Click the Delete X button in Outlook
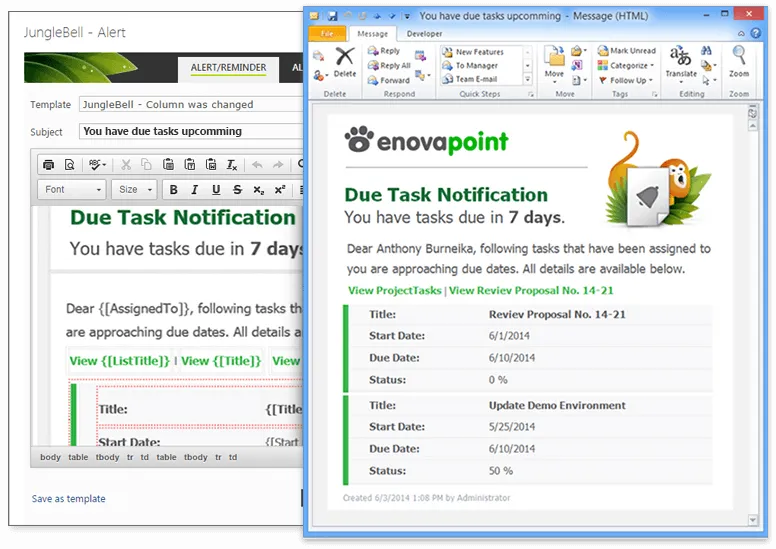The height and width of the screenshot is (549, 776). (x=344, y=63)
